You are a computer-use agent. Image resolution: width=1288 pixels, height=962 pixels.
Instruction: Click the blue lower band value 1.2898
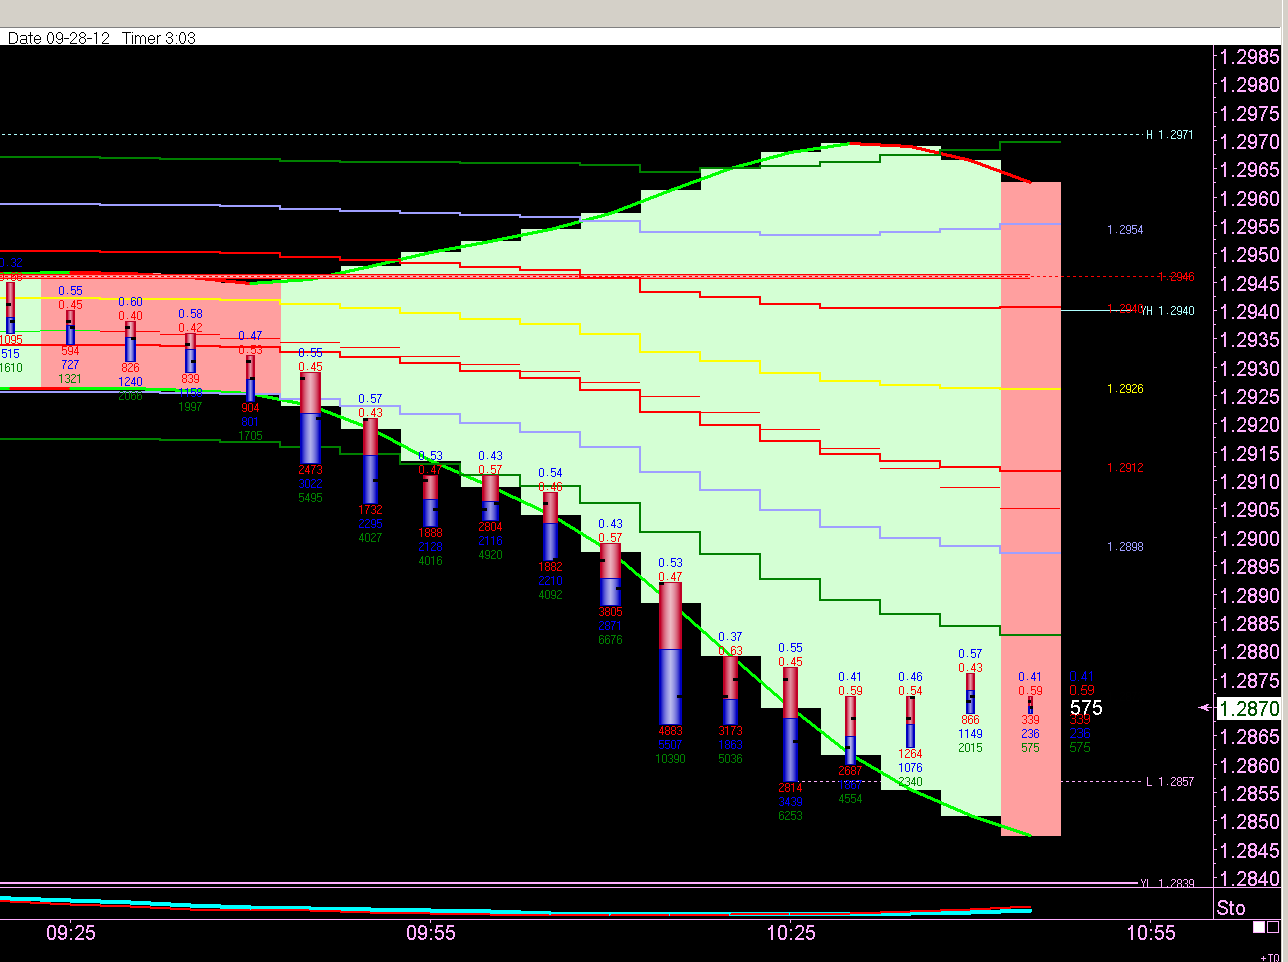tap(1125, 547)
